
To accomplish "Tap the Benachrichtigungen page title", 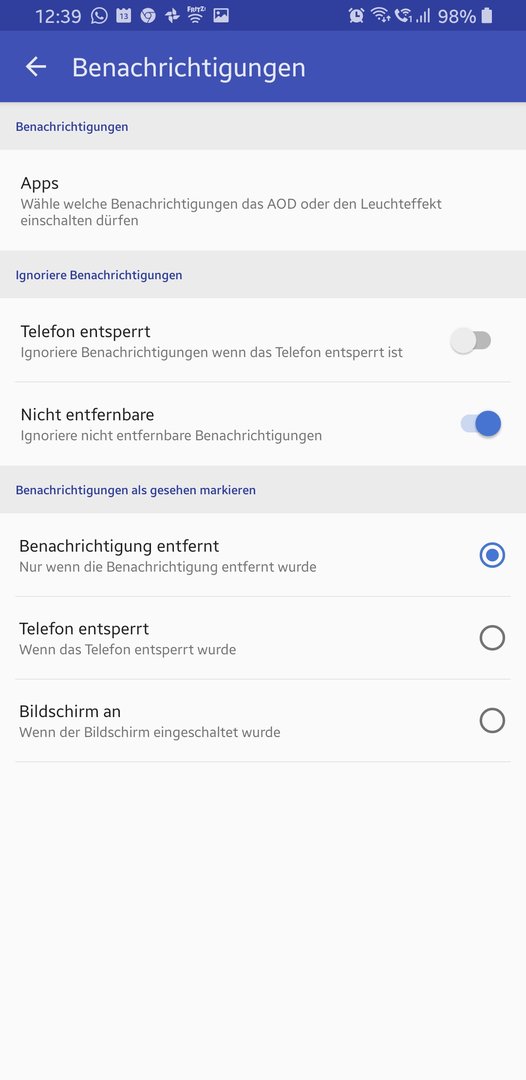I will pos(189,68).
